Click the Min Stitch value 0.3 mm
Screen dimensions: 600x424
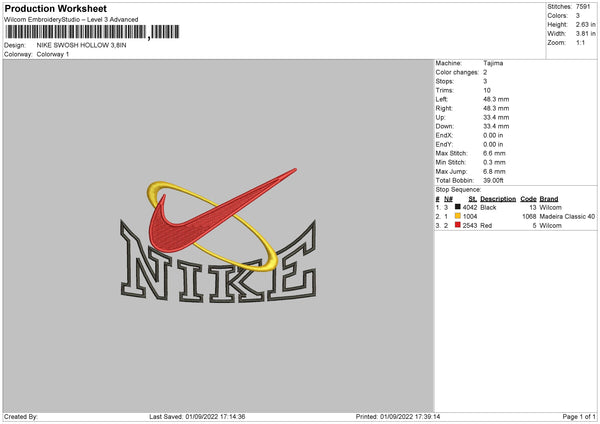click(x=494, y=163)
